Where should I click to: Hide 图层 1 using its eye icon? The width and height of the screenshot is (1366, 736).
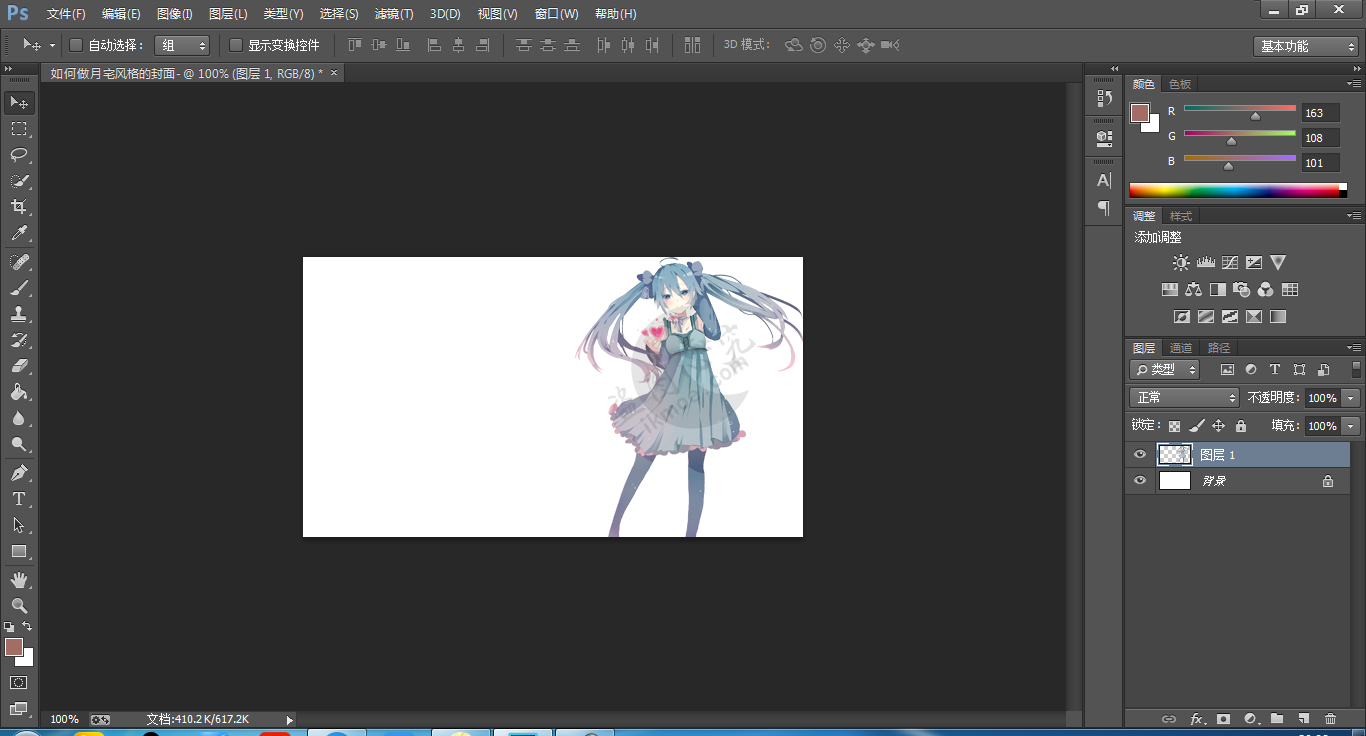pyautogui.click(x=1139, y=455)
